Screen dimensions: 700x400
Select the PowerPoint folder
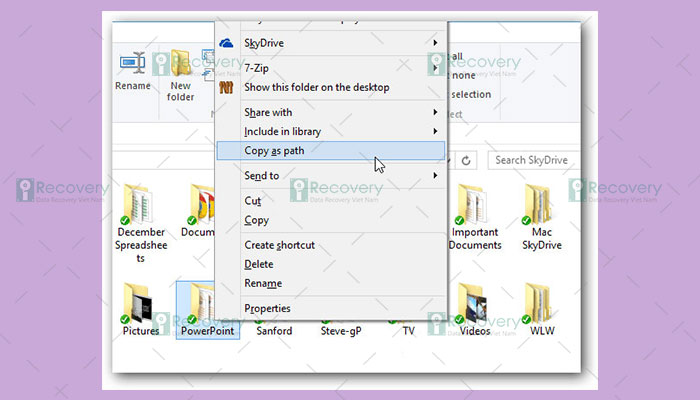click(208, 310)
